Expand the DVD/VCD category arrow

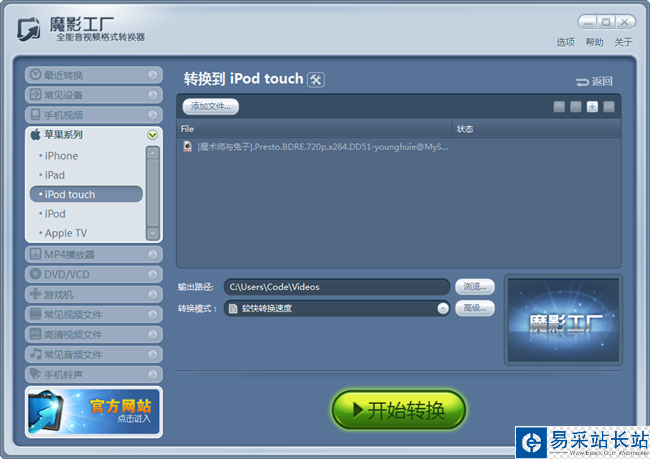pyautogui.click(x=153, y=274)
